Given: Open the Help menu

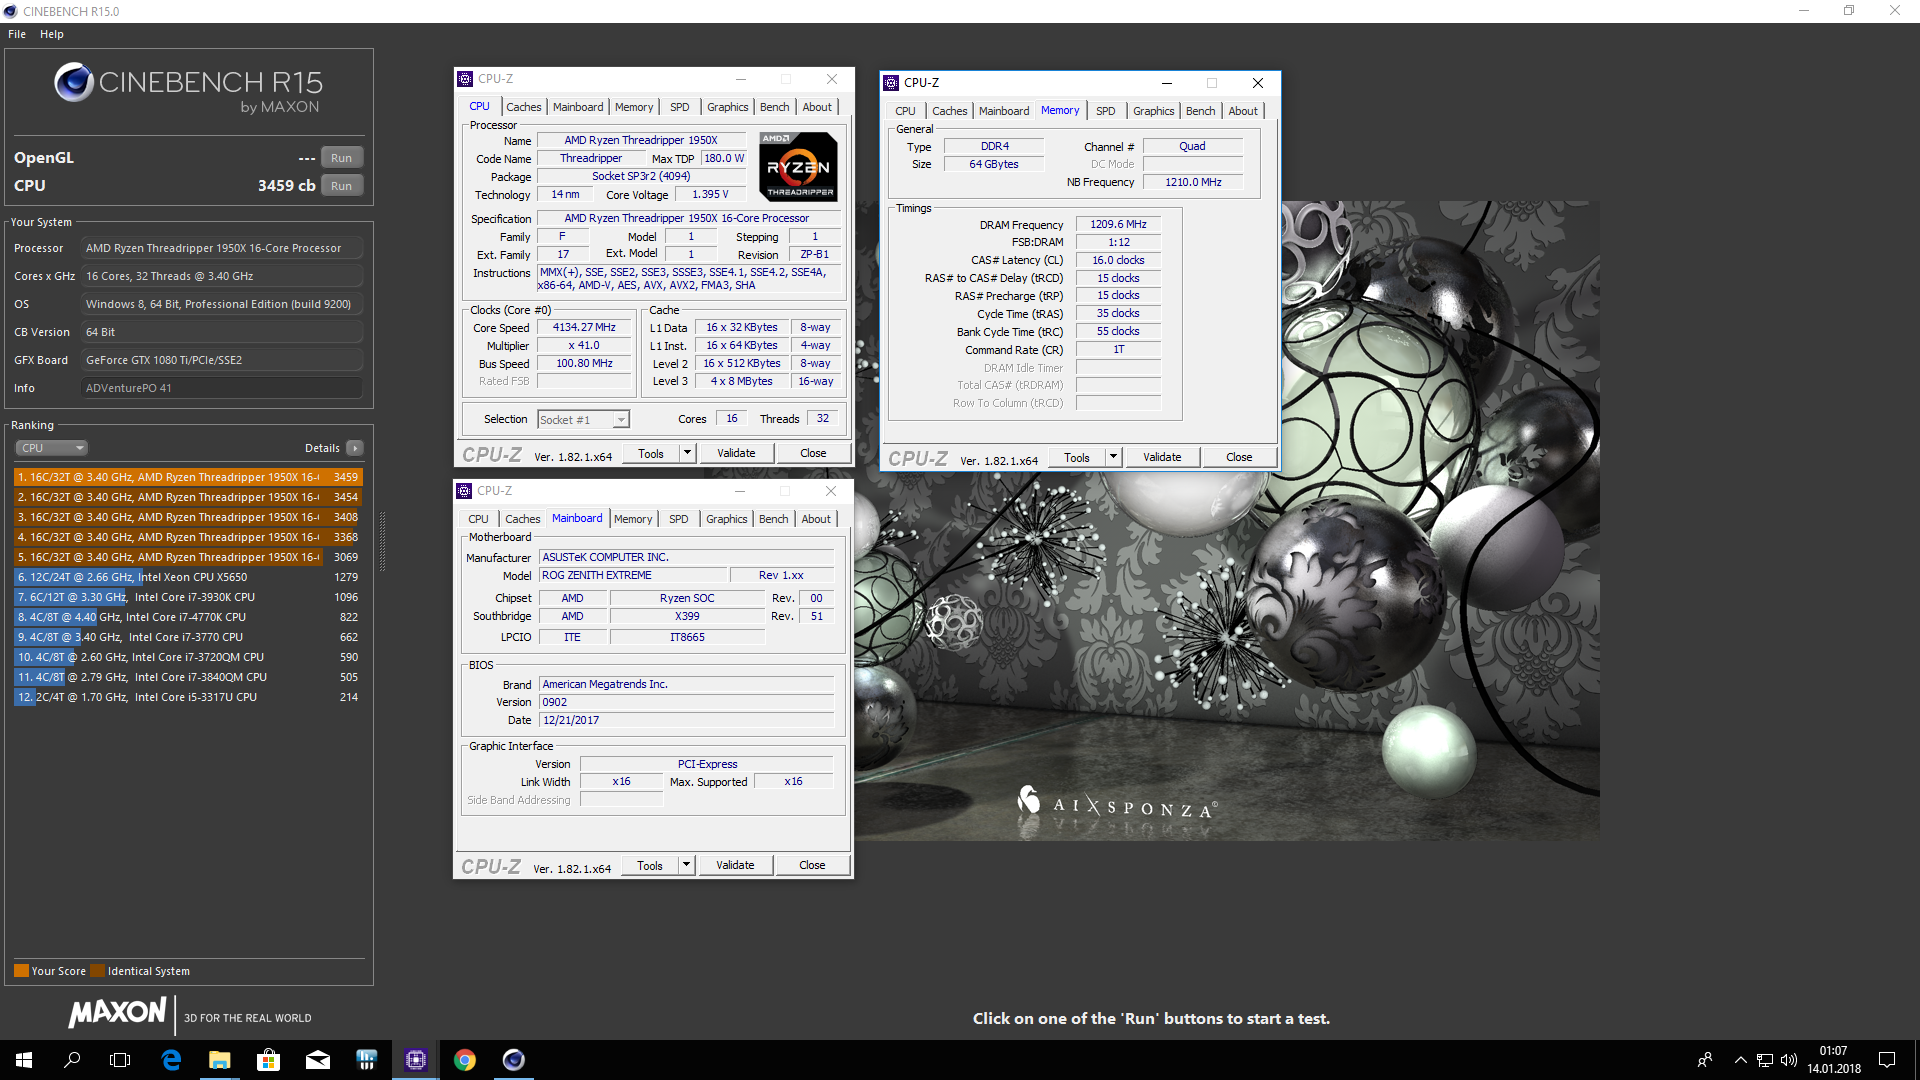Looking at the screenshot, I should coord(52,34).
